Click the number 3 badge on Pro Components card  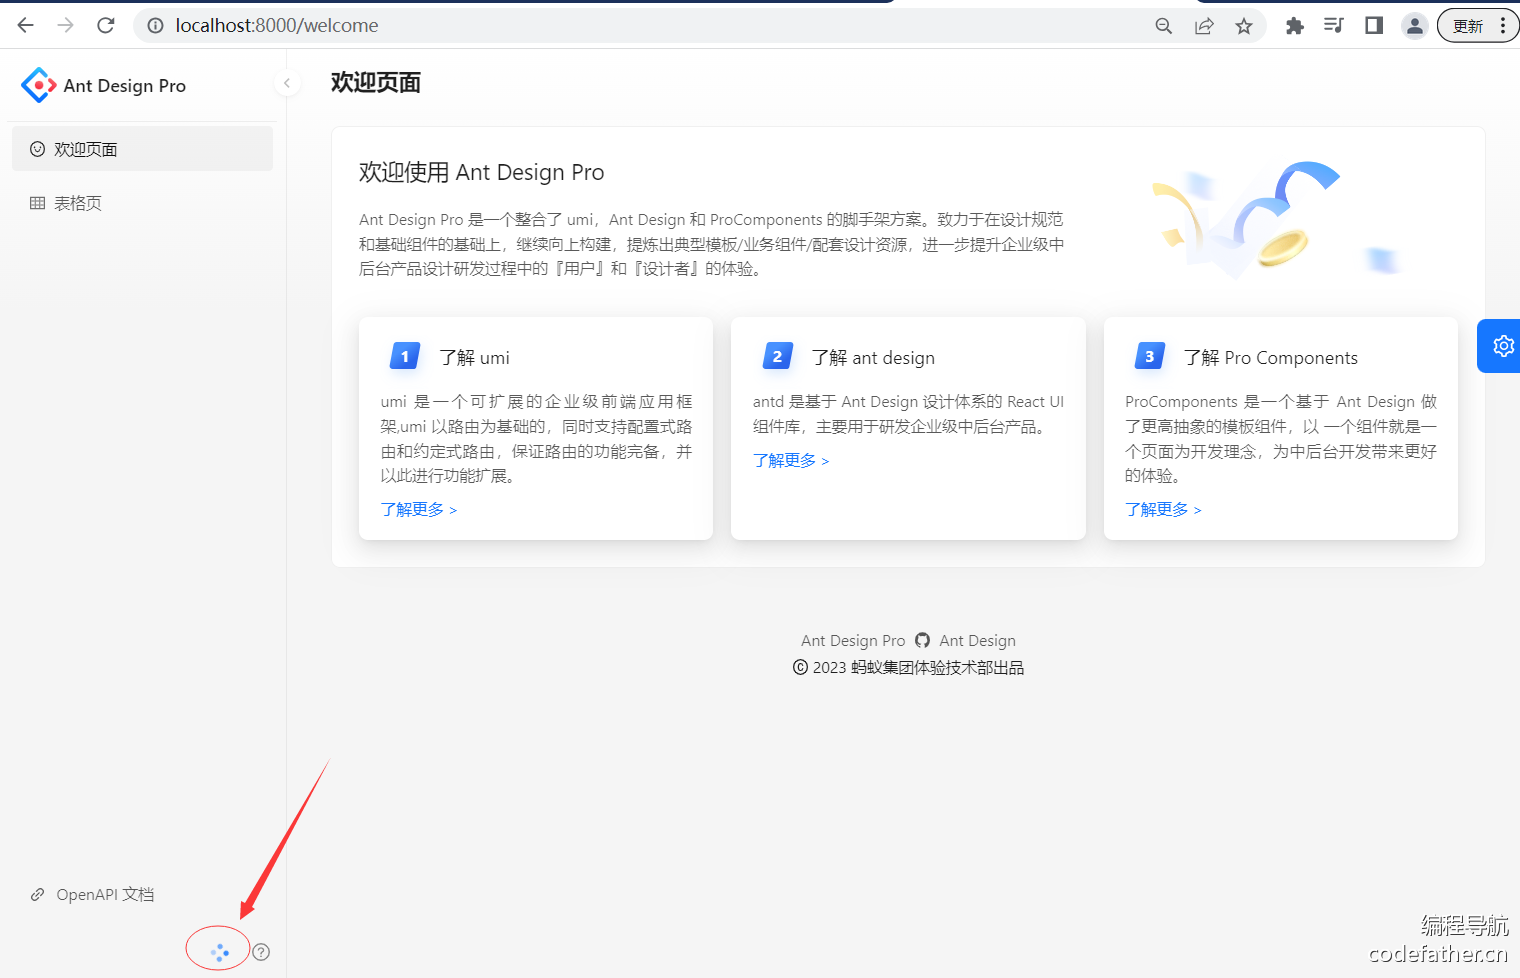tap(1150, 356)
